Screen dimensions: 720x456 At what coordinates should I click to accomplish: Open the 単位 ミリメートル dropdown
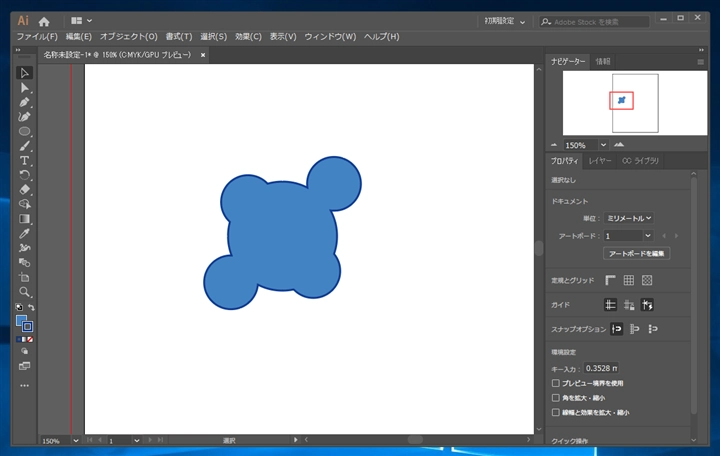click(629, 218)
